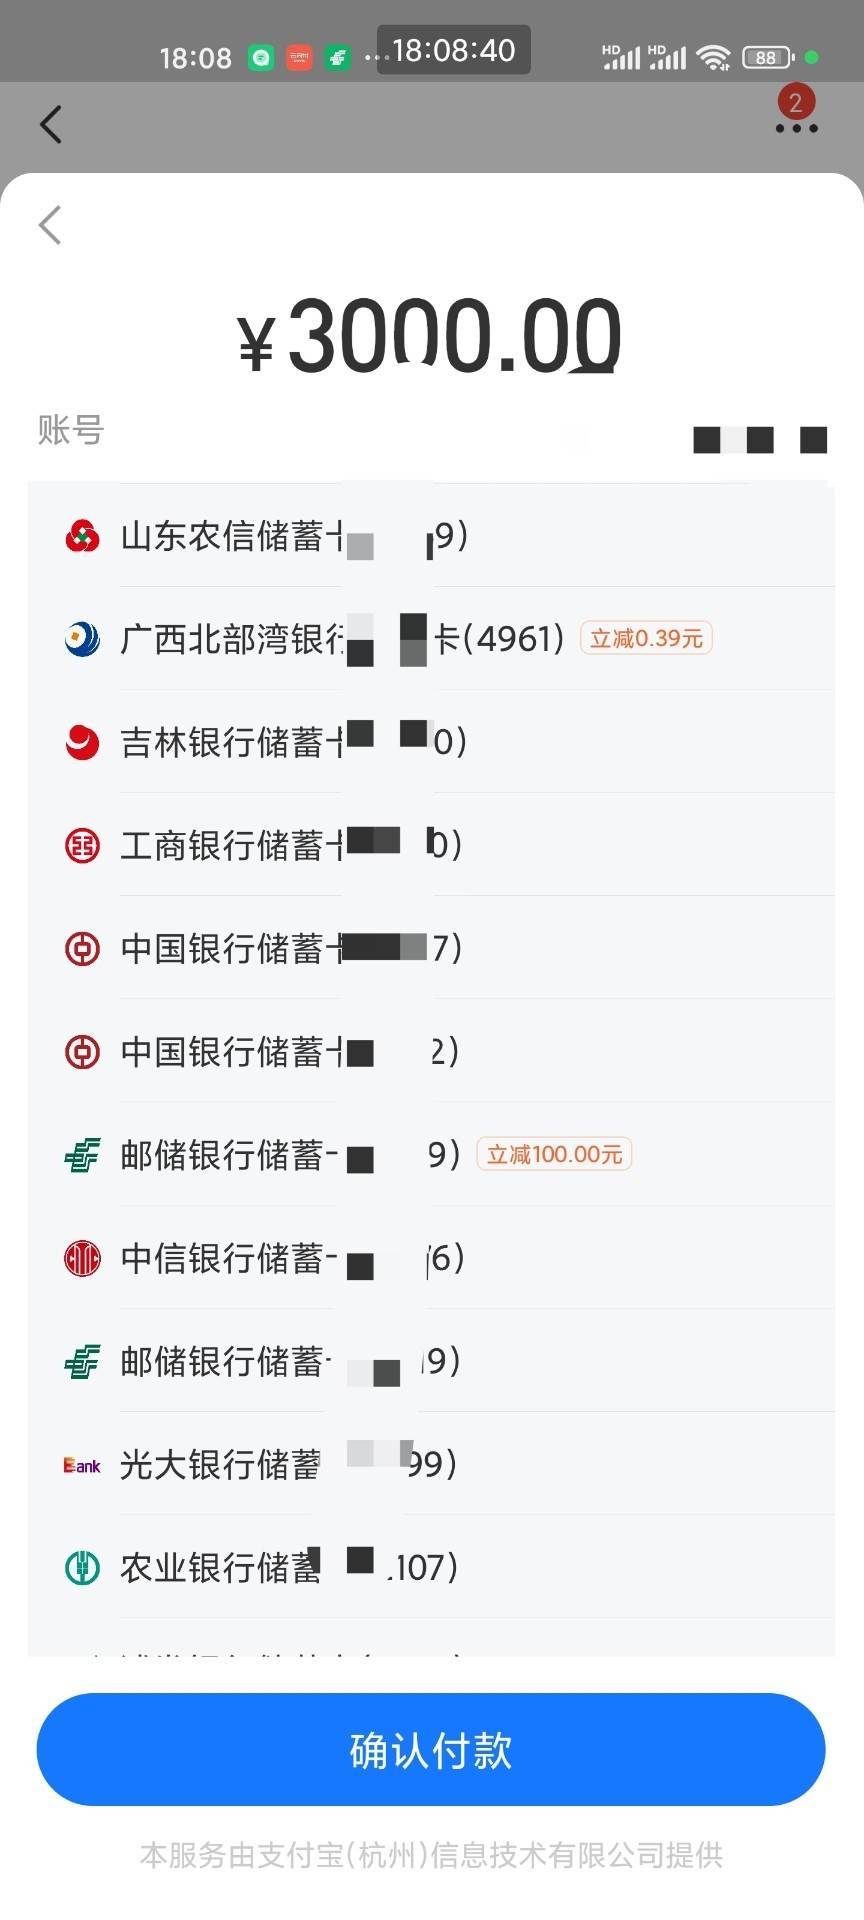Tap the 立减100.00元 discount tag
Screen dimensions: 864x1920
coord(554,1155)
